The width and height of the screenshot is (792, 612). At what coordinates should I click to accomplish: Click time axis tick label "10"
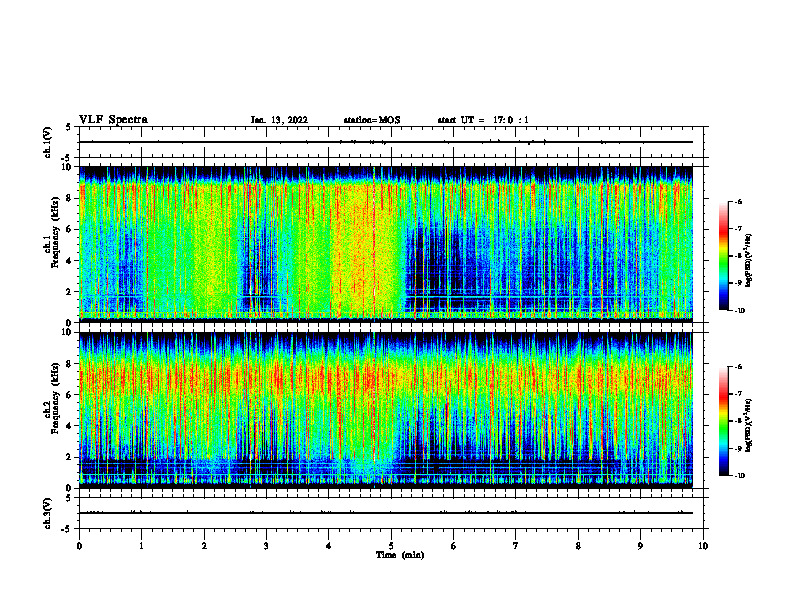[x=703, y=546]
